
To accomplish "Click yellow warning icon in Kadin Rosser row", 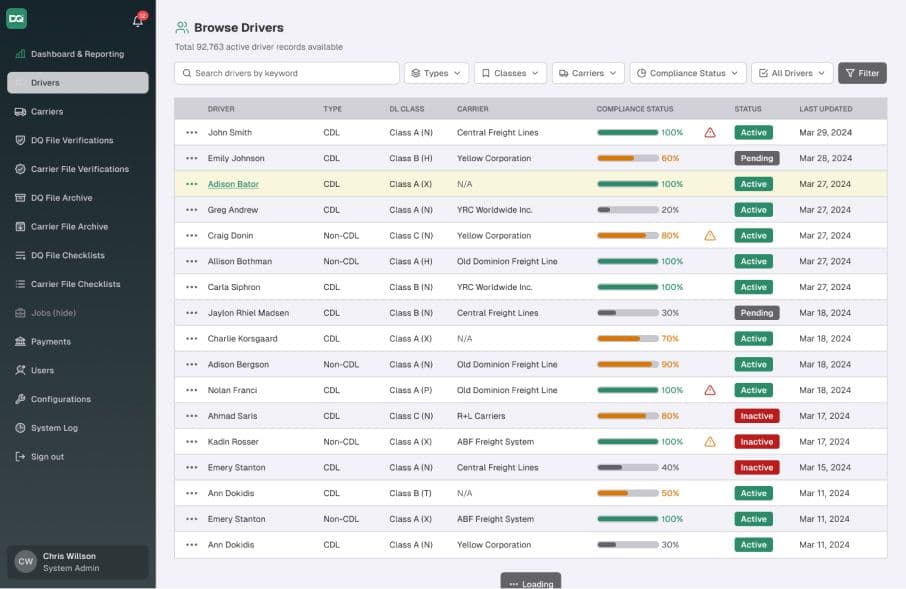I will [710, 442].
